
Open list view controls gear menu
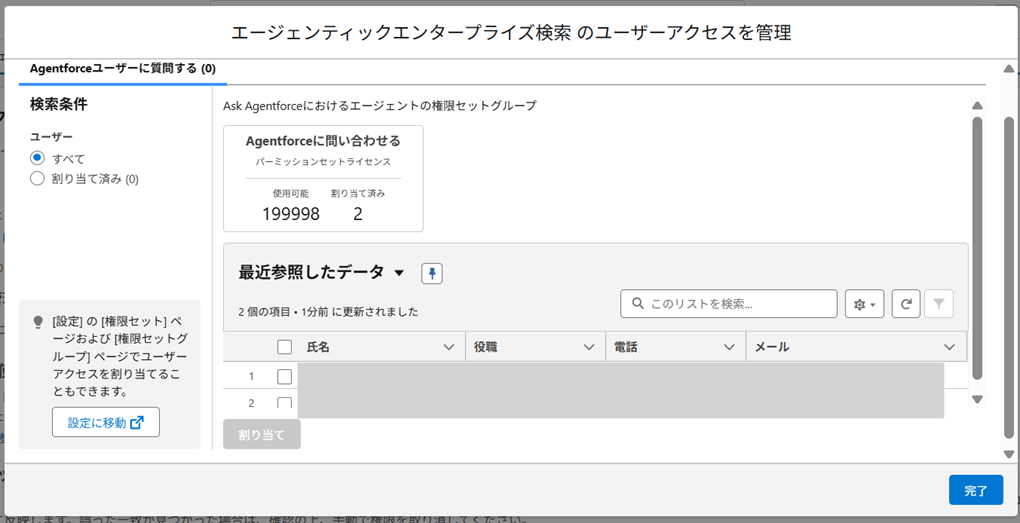[864, 304]
